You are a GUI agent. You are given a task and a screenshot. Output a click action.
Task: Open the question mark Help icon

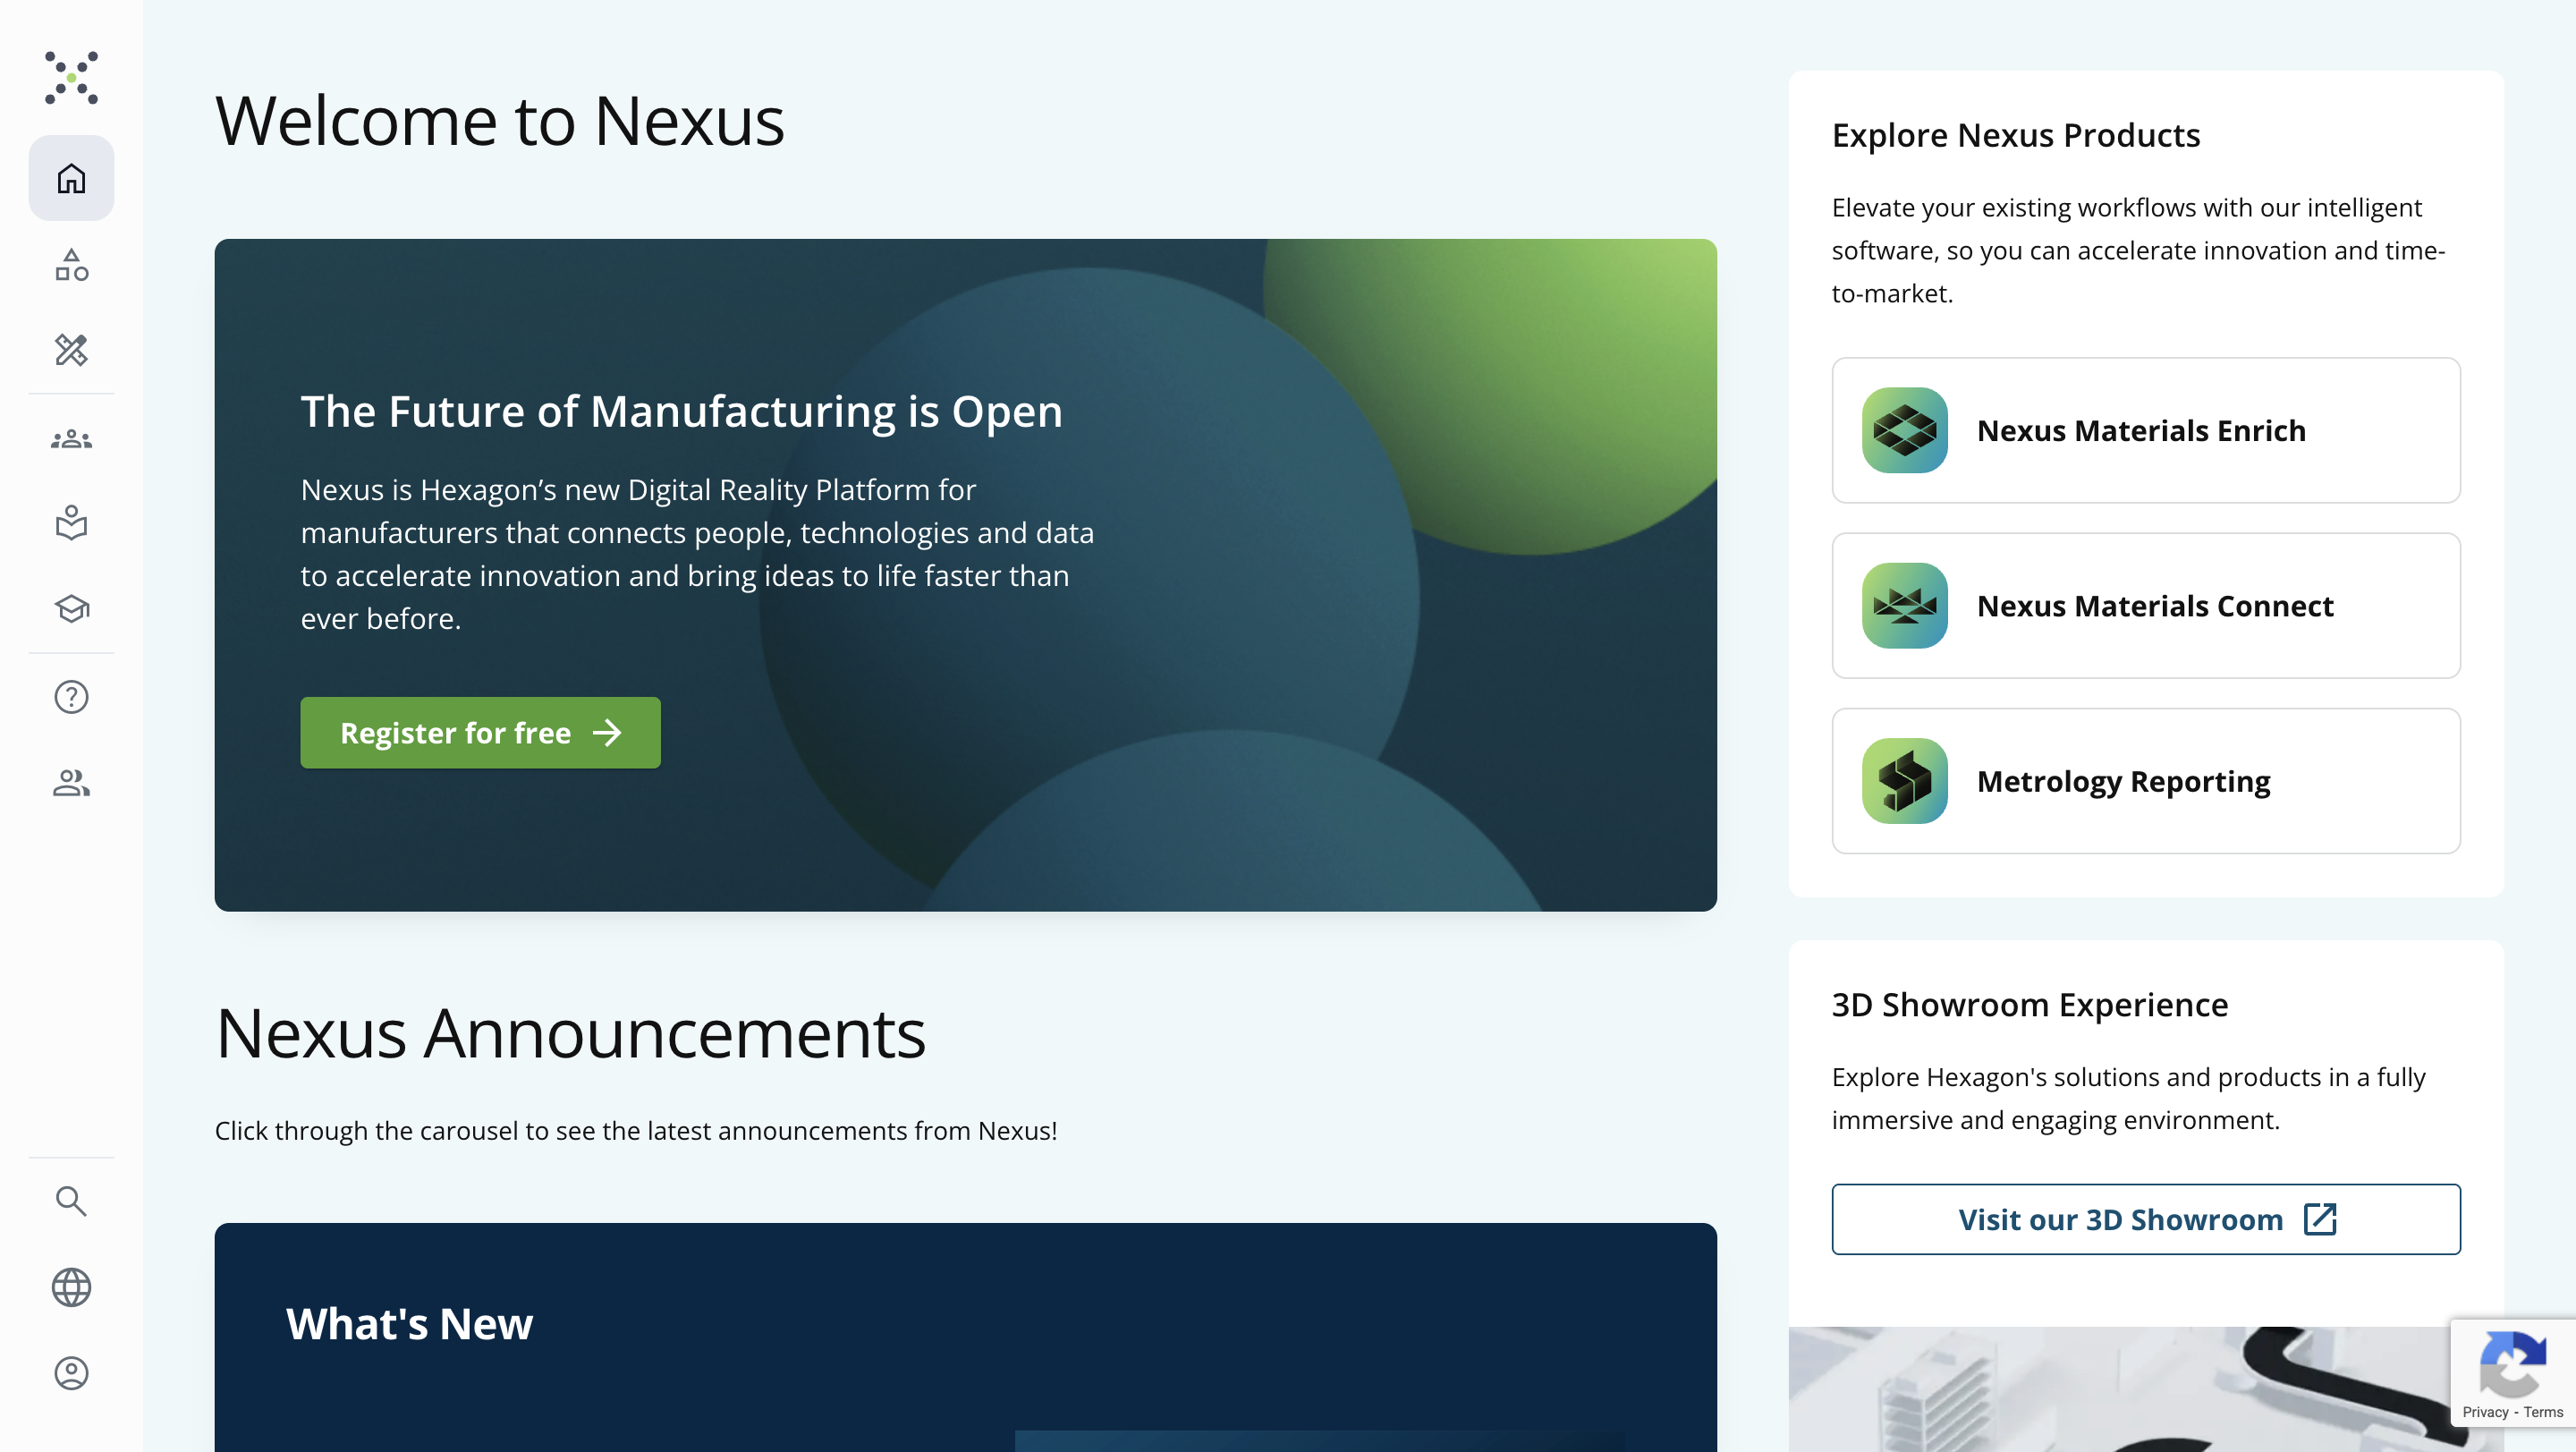[x=71, y=696]
